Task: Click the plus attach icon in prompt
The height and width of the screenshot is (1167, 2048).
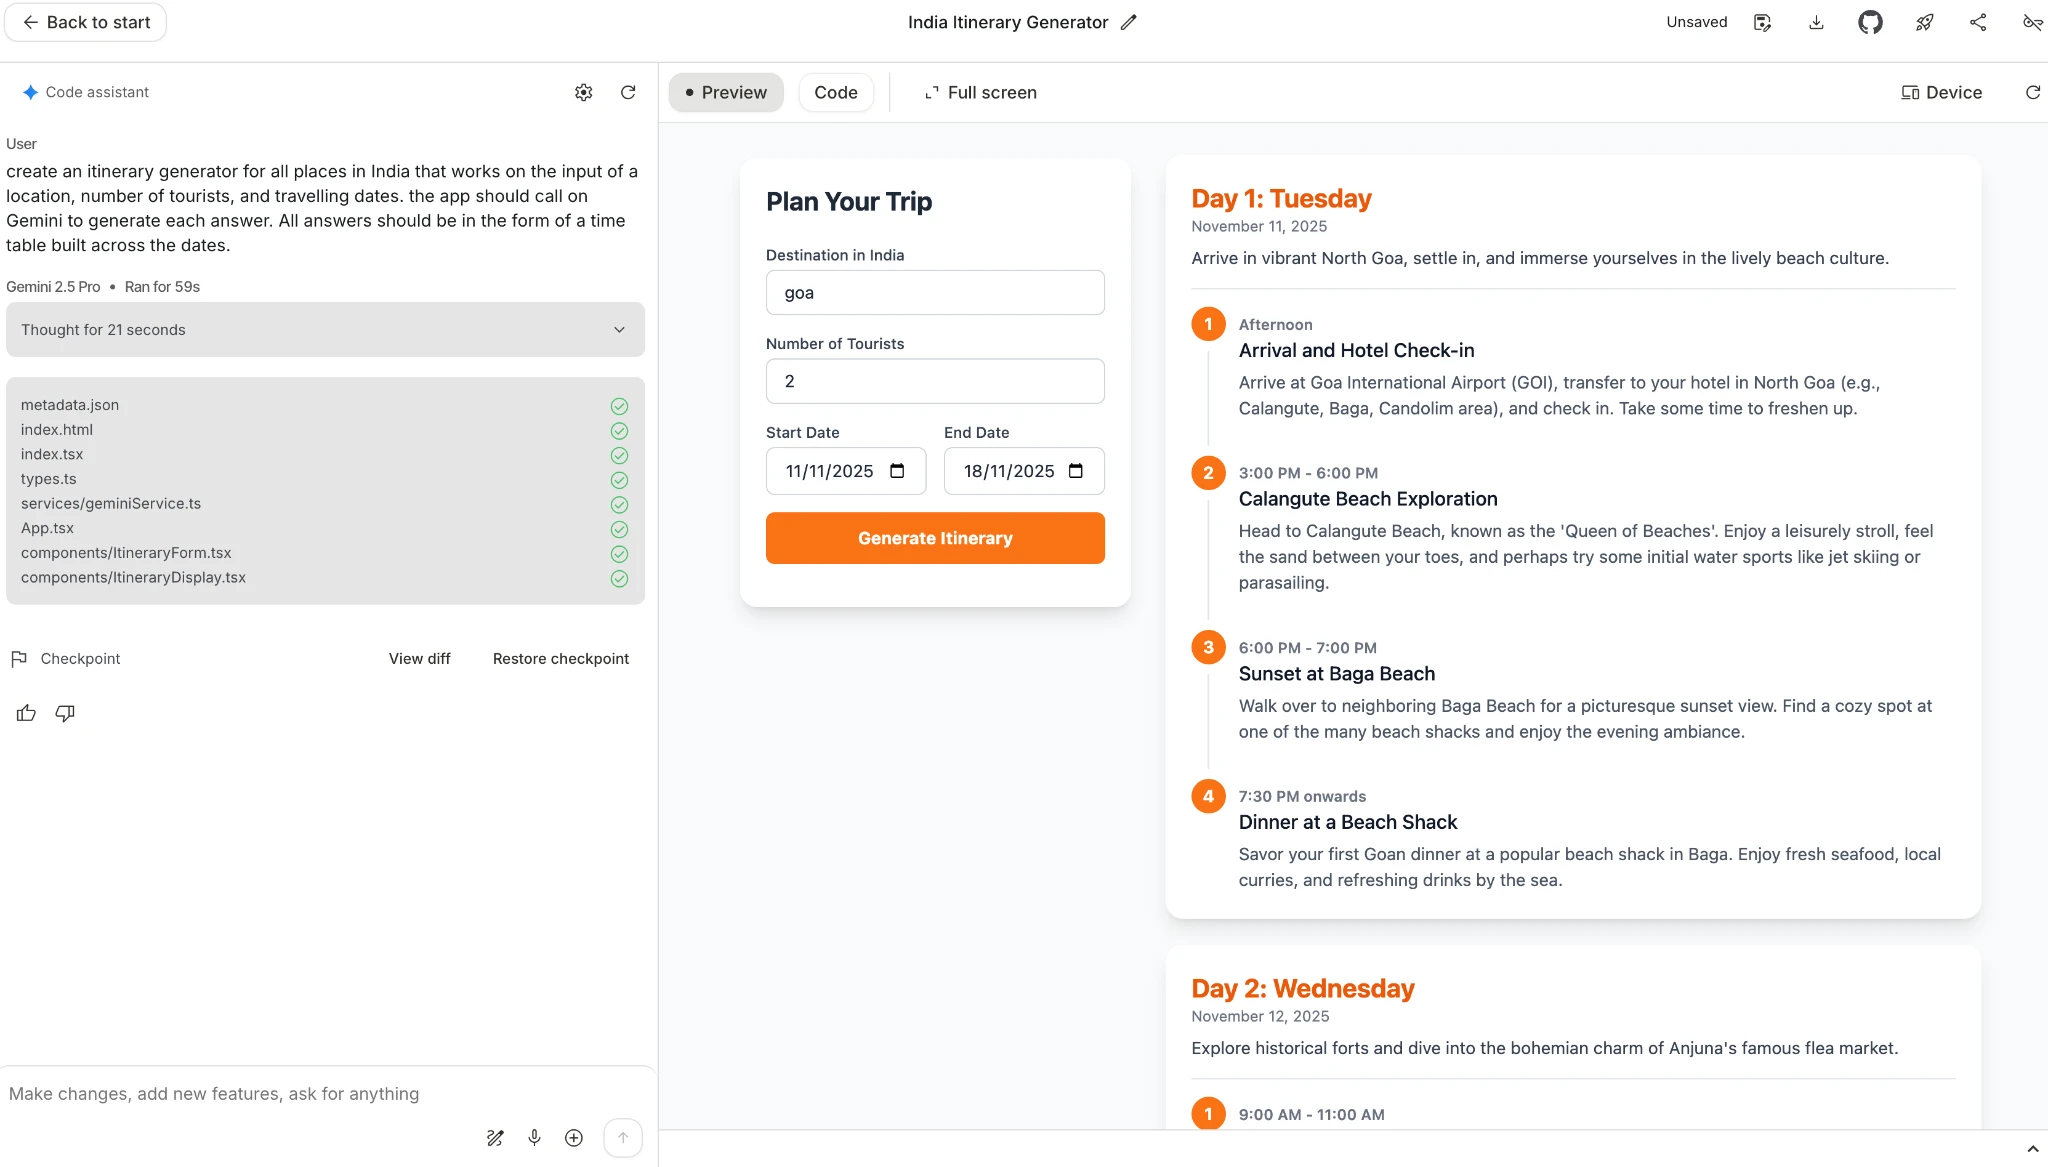Action: click(574, 1137)
